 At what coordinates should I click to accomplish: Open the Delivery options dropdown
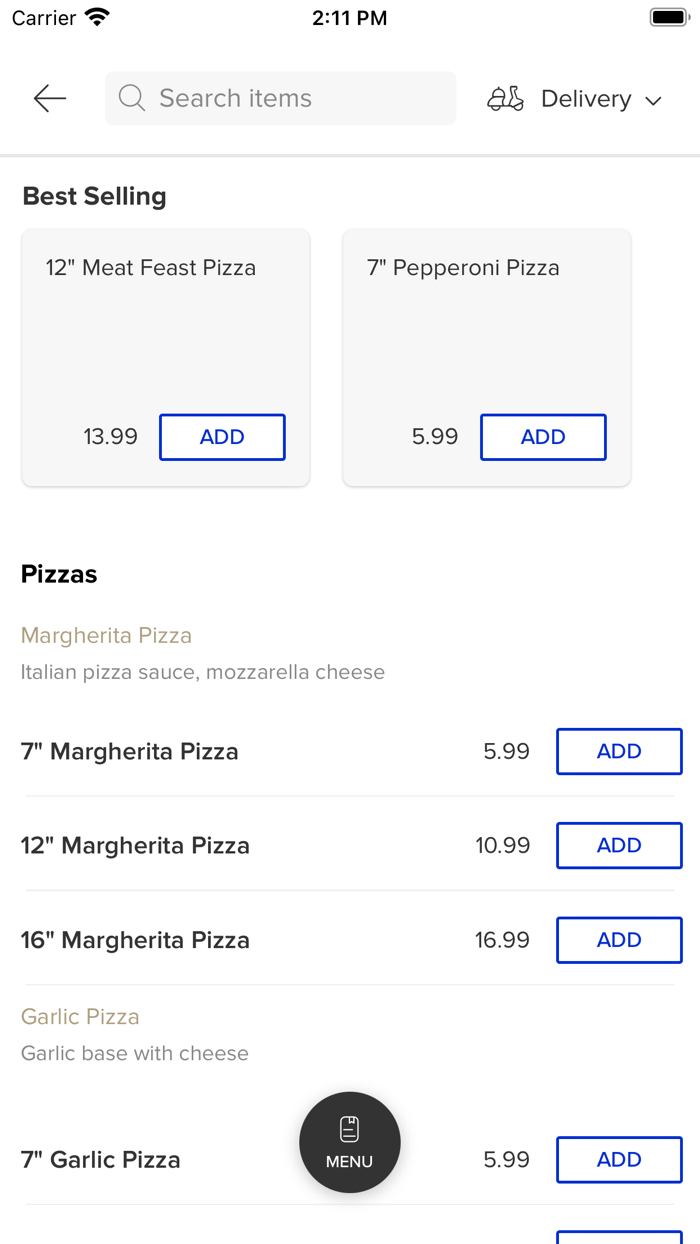pyautogui.click(x=586, y=98)
